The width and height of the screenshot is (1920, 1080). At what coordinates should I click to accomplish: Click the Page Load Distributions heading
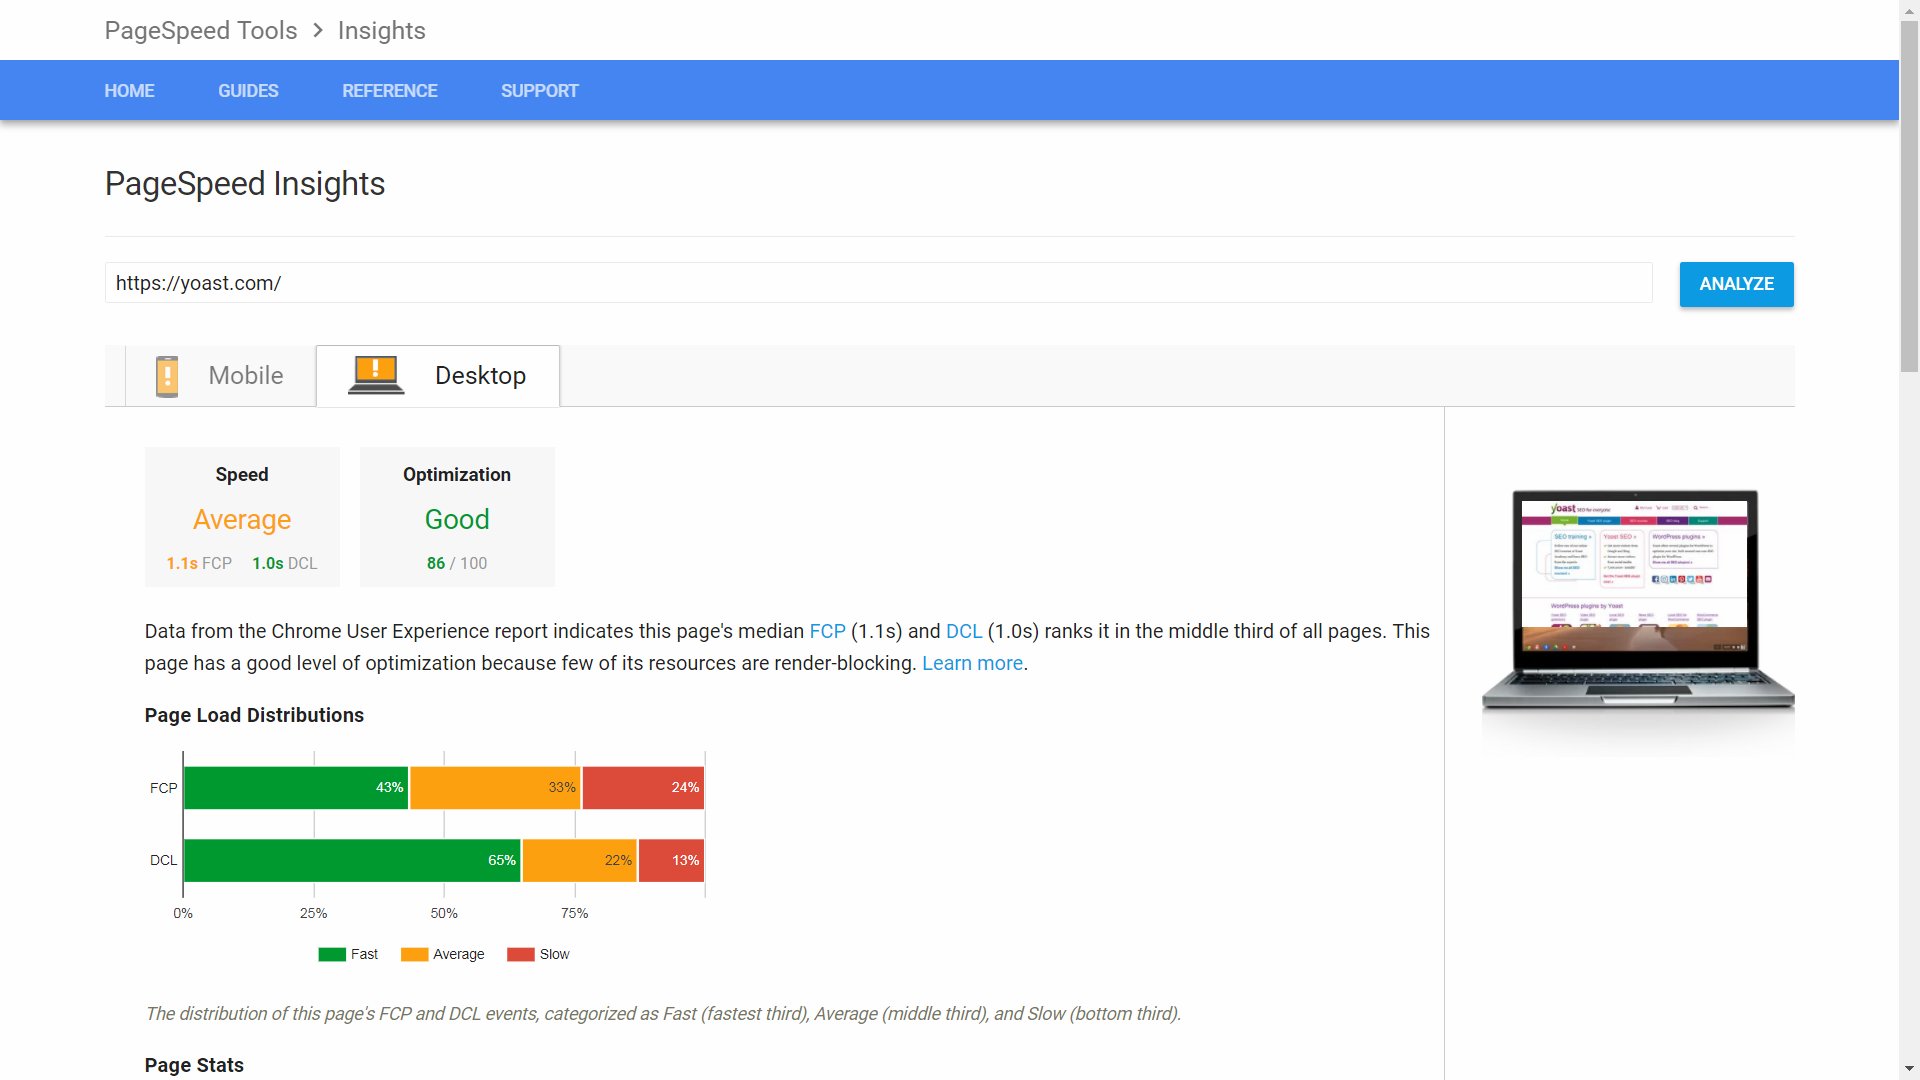[254, 715]
